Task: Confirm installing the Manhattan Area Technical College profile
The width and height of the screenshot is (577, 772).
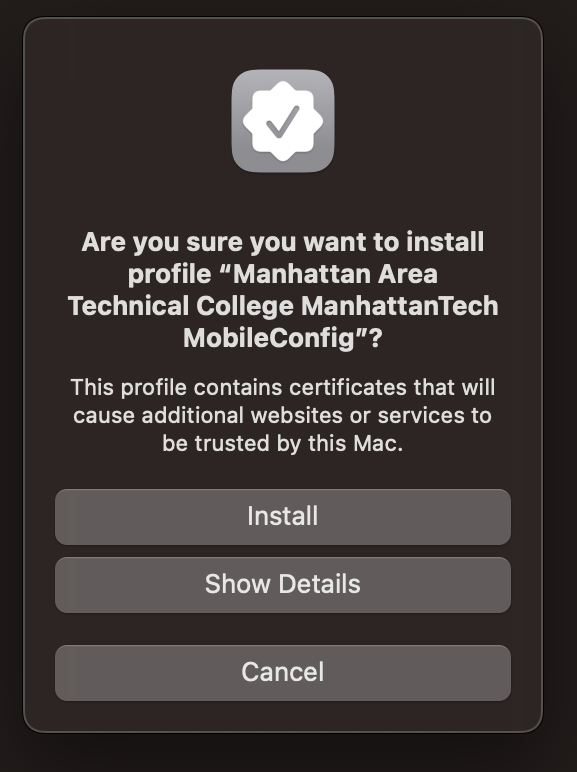Action: (x=283, y=516)
